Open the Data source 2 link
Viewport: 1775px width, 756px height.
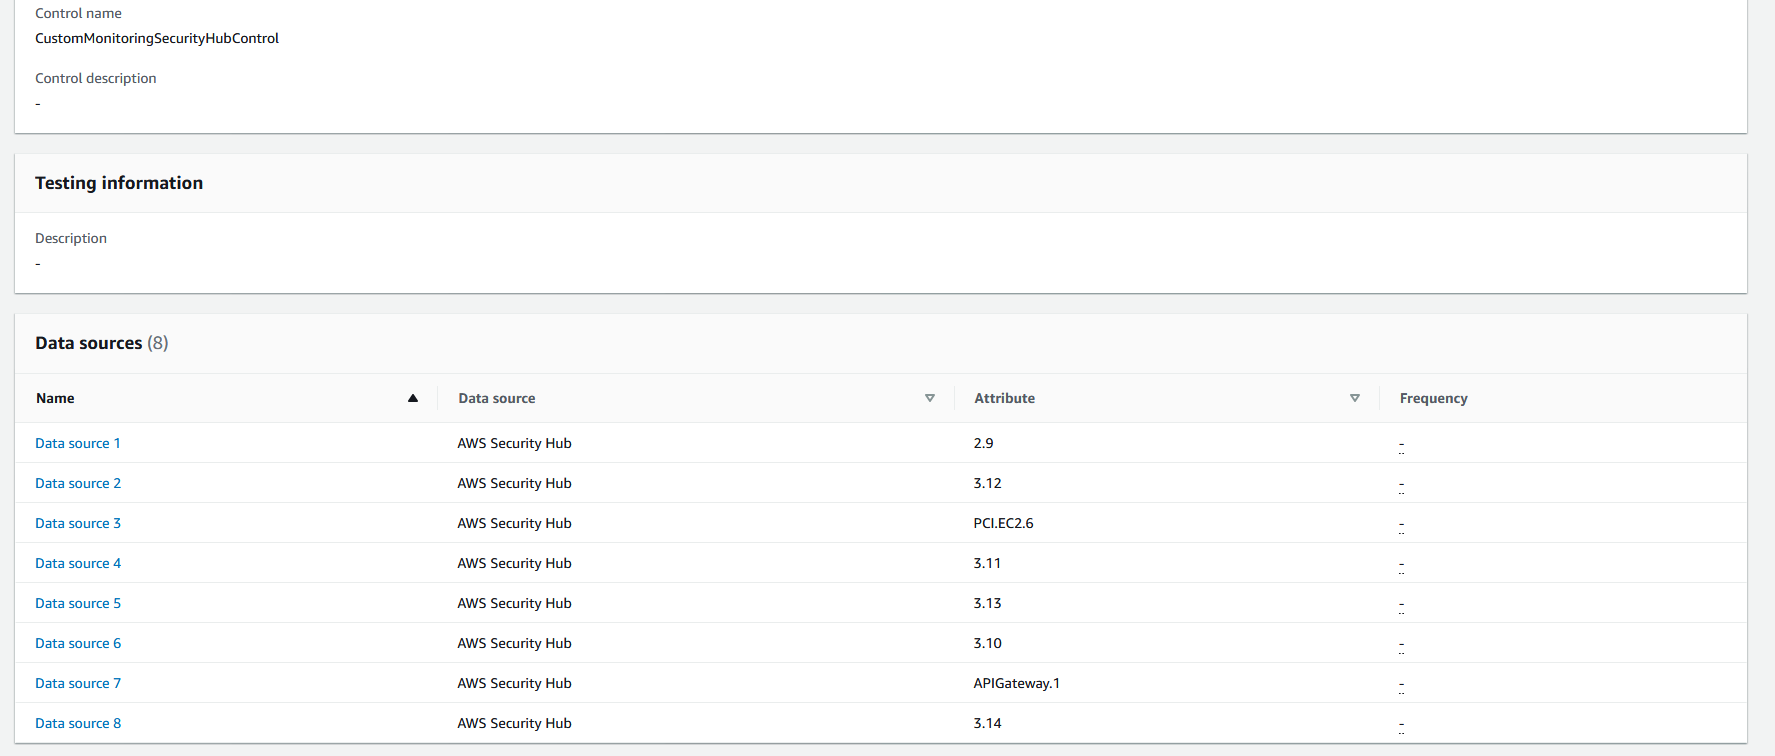(78, 483)
